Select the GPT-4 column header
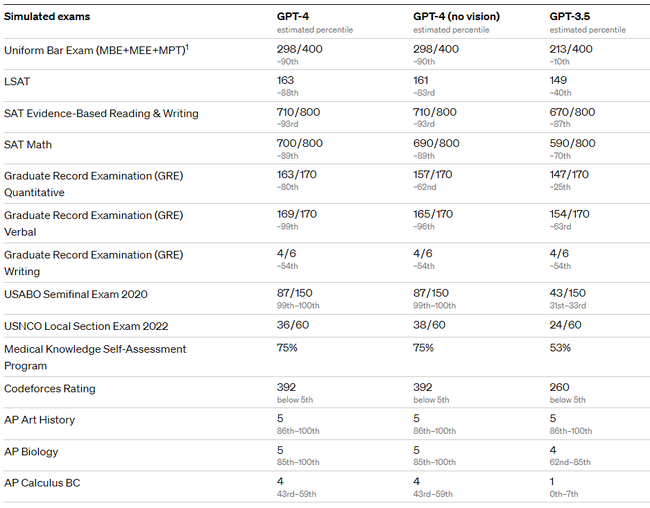 [x=293, y=17]
